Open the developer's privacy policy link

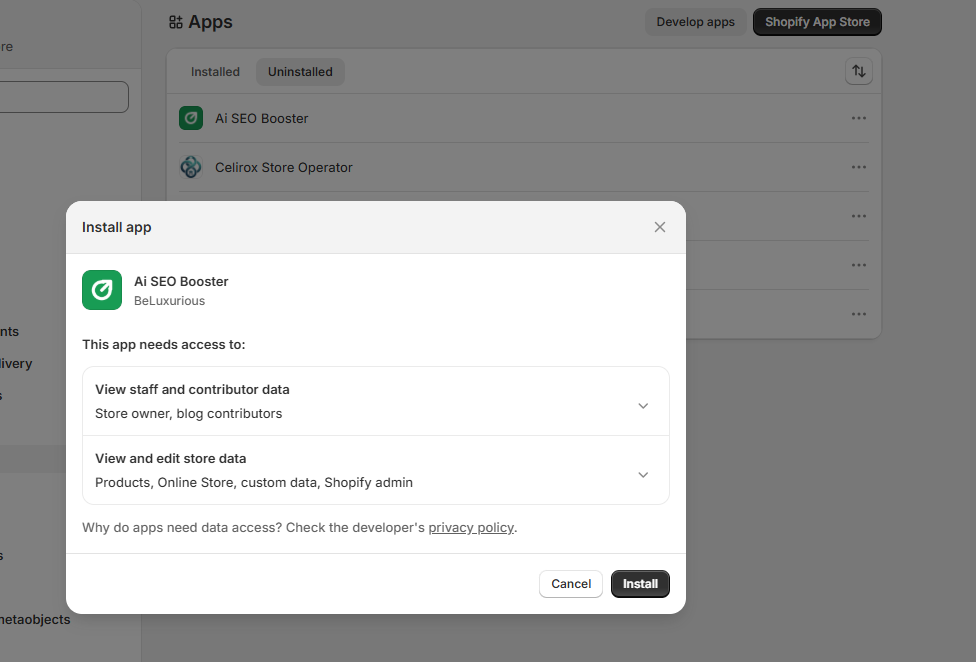pos(471,528)
